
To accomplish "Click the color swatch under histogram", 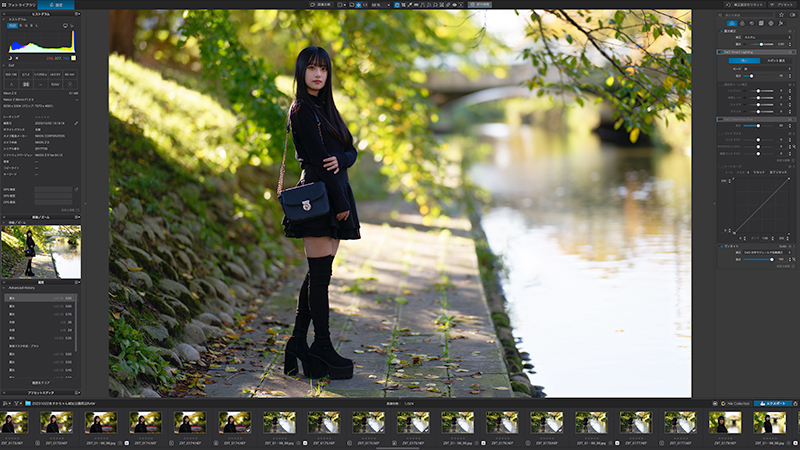I will [x=73, y=58].
